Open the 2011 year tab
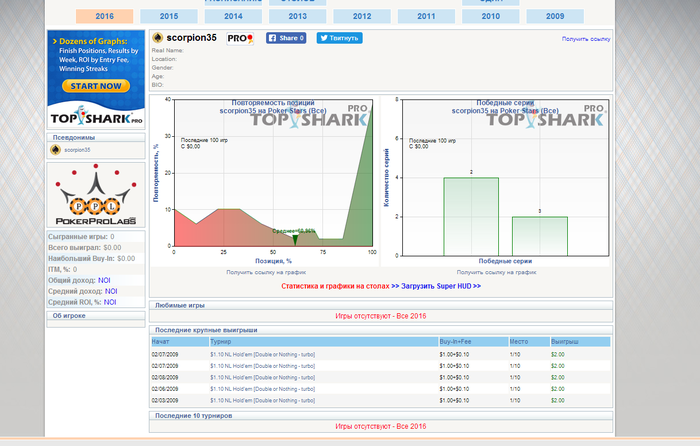The width and height of the screenshot is (700, 446). (x=426, y=16)
